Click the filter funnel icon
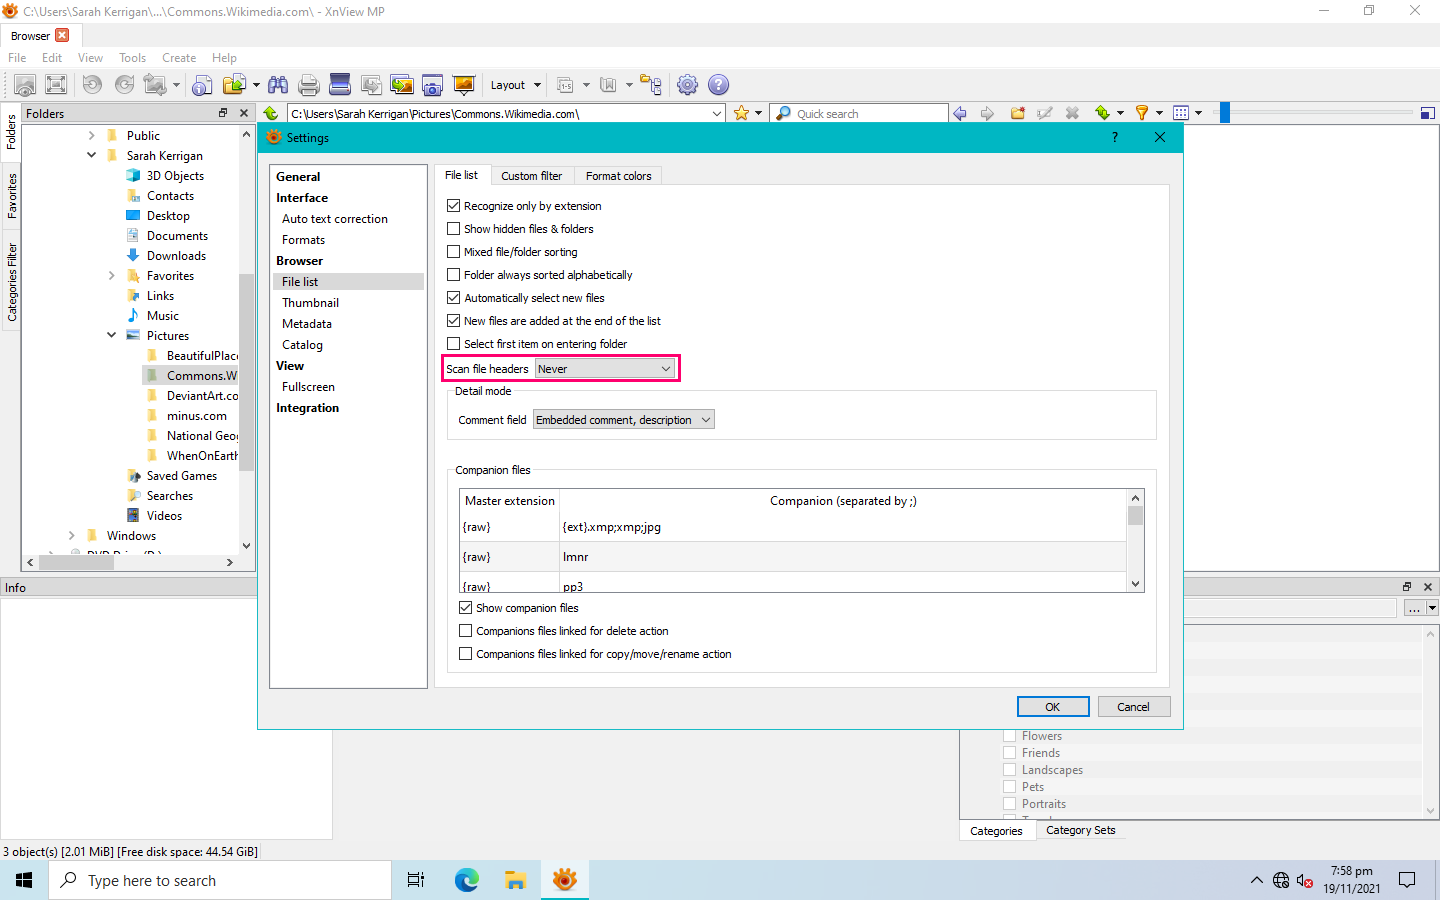This screenshot has height=900, width=1440. 1141,113
